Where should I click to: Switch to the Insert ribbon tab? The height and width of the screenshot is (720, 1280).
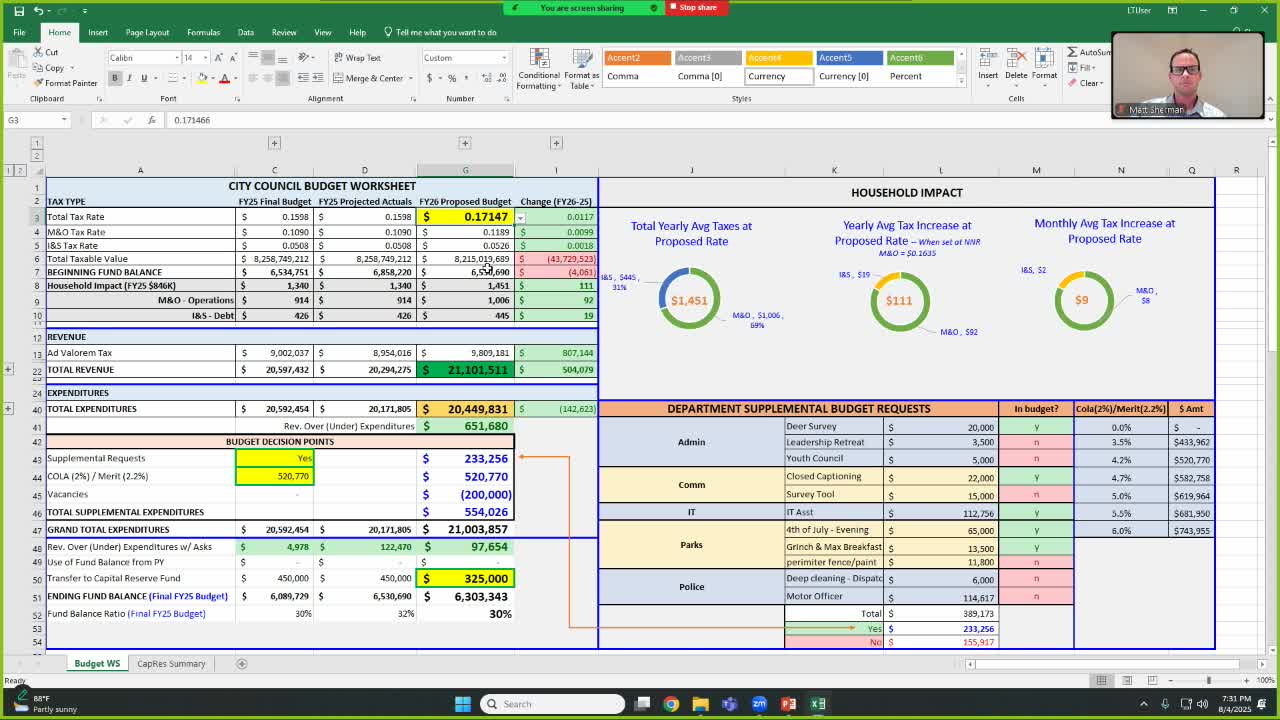(98, 32)
